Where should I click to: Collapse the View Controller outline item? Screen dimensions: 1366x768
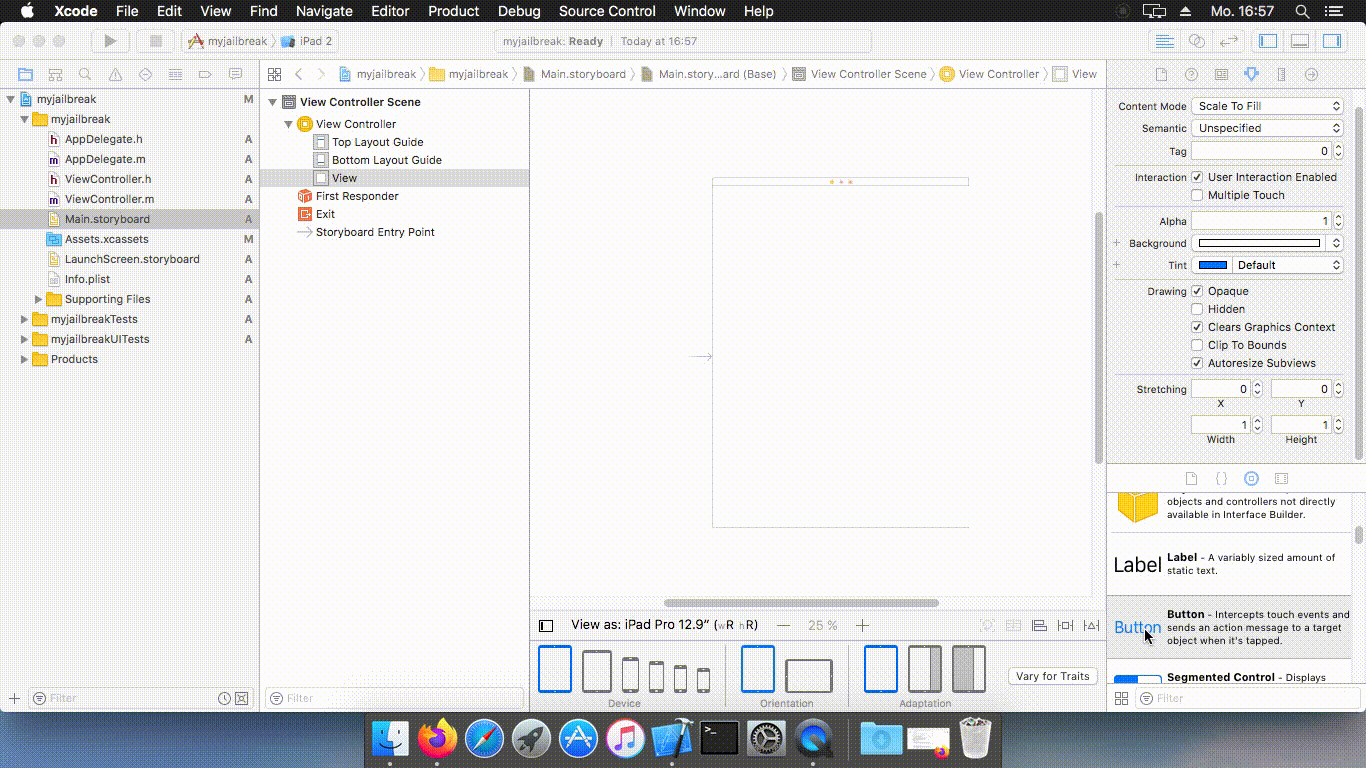point(288,124)
